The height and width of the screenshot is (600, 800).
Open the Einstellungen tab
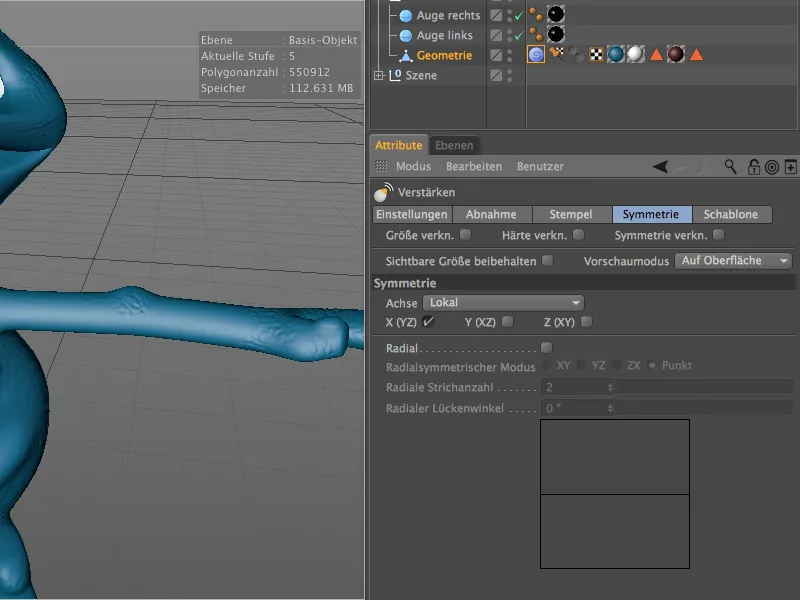412,214
